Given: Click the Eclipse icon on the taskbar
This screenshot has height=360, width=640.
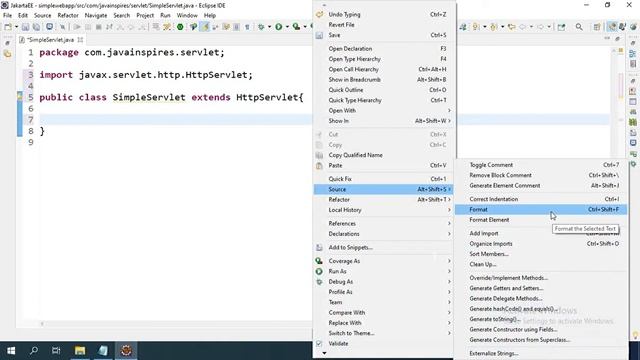Looking at the screenshot, I should [126, 351].
